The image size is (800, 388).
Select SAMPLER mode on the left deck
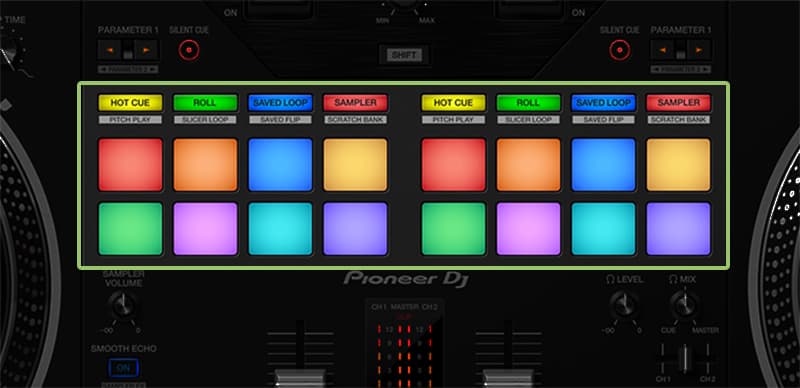pos(355,103)
